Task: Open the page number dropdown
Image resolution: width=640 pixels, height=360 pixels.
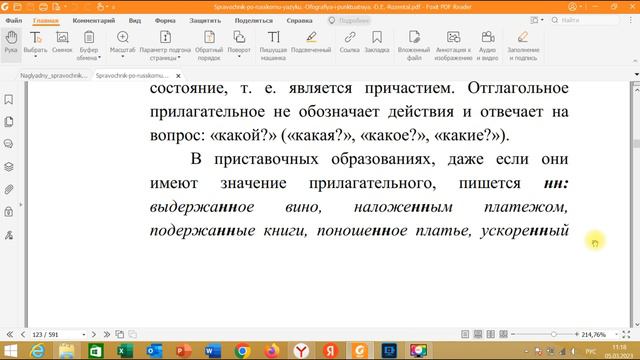Action: [84, 334]
